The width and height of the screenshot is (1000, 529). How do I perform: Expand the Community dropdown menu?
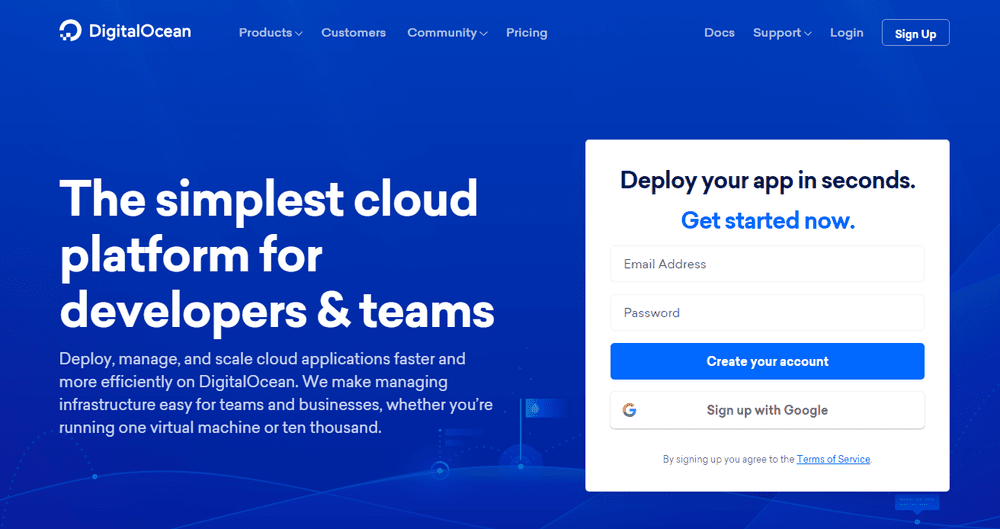tap(447, 33)
